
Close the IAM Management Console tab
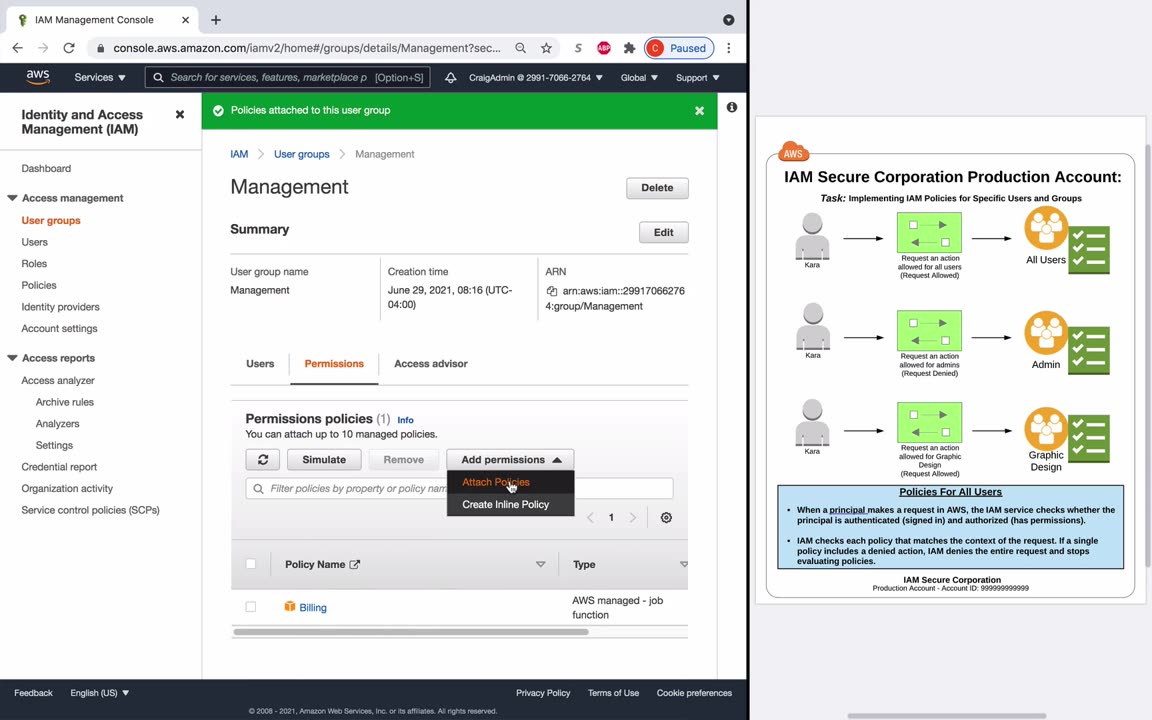[185, 20]
